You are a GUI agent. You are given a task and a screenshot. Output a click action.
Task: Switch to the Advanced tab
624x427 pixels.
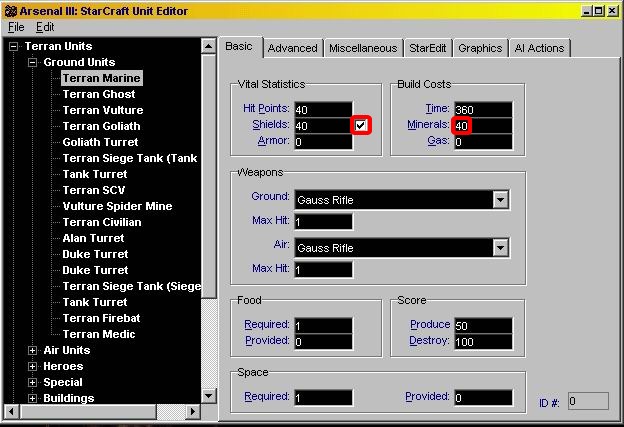[x=292, y=48]
